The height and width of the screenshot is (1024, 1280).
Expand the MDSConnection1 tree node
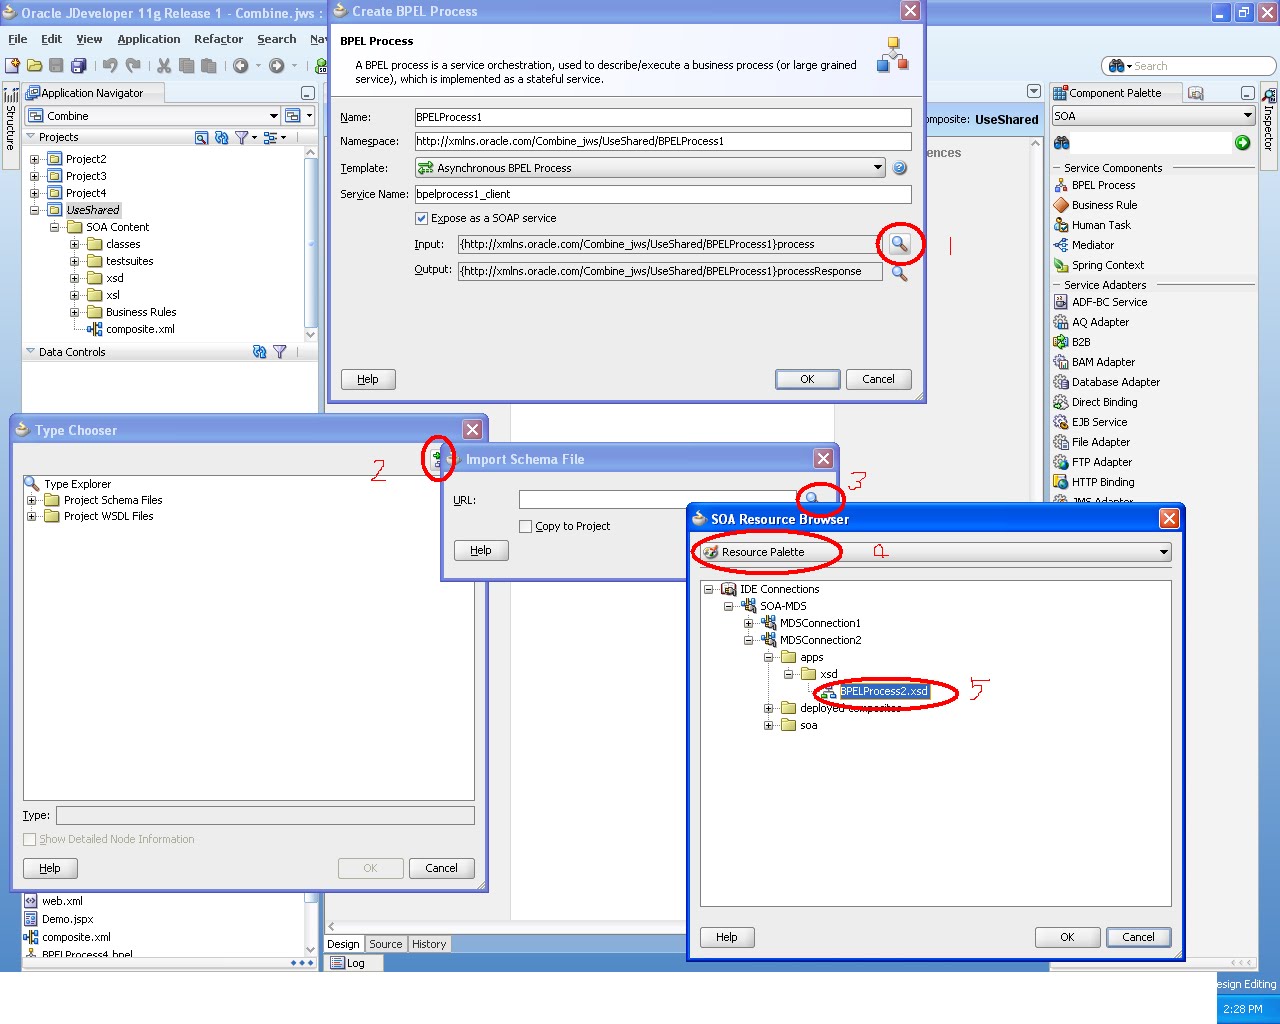point(750,622)
